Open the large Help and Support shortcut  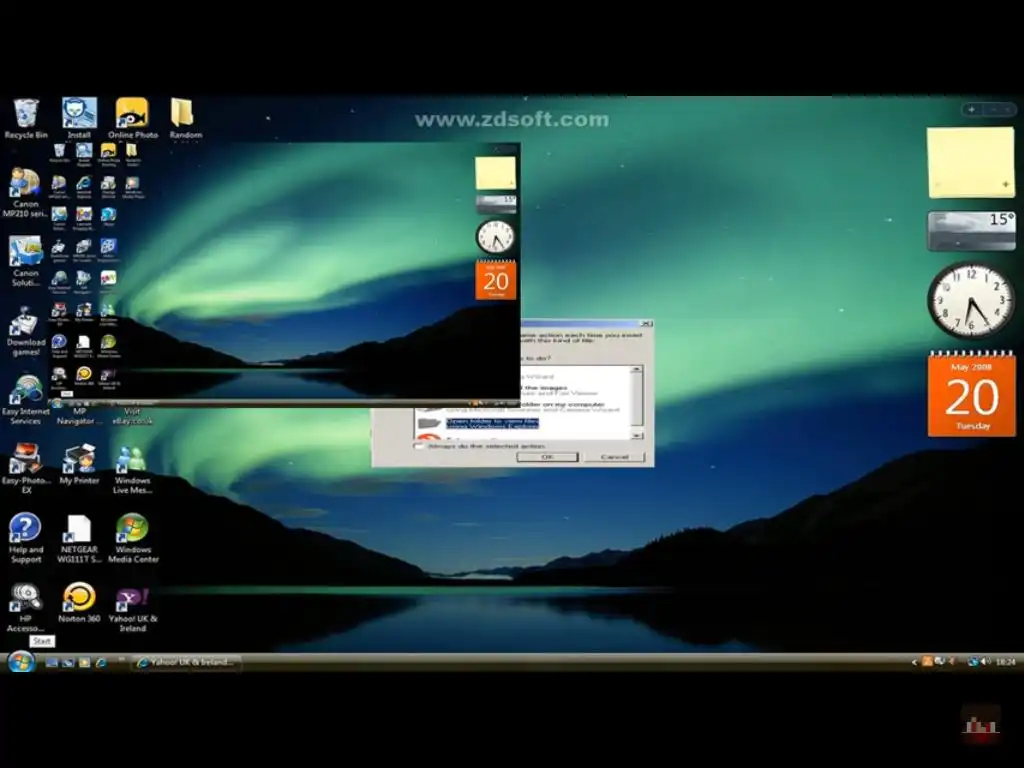(x=26, y=538)
